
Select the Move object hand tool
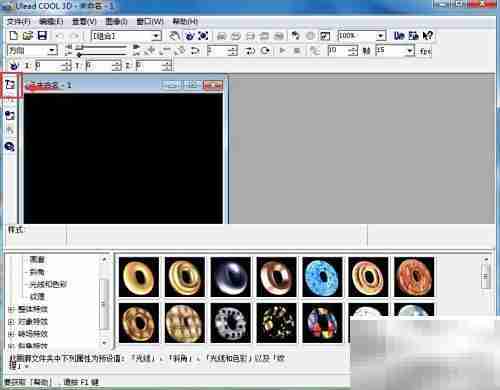(x=174, y=36)
